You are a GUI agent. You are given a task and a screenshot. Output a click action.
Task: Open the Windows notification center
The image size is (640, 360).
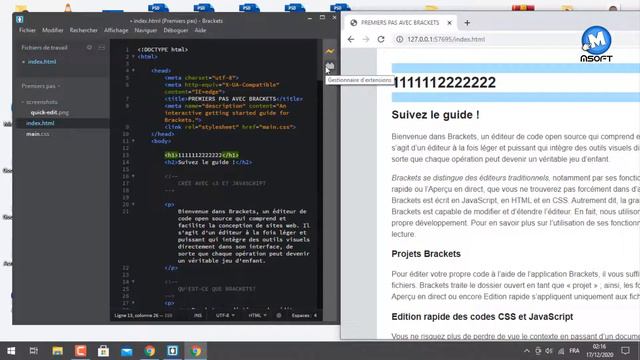[625, 351]
